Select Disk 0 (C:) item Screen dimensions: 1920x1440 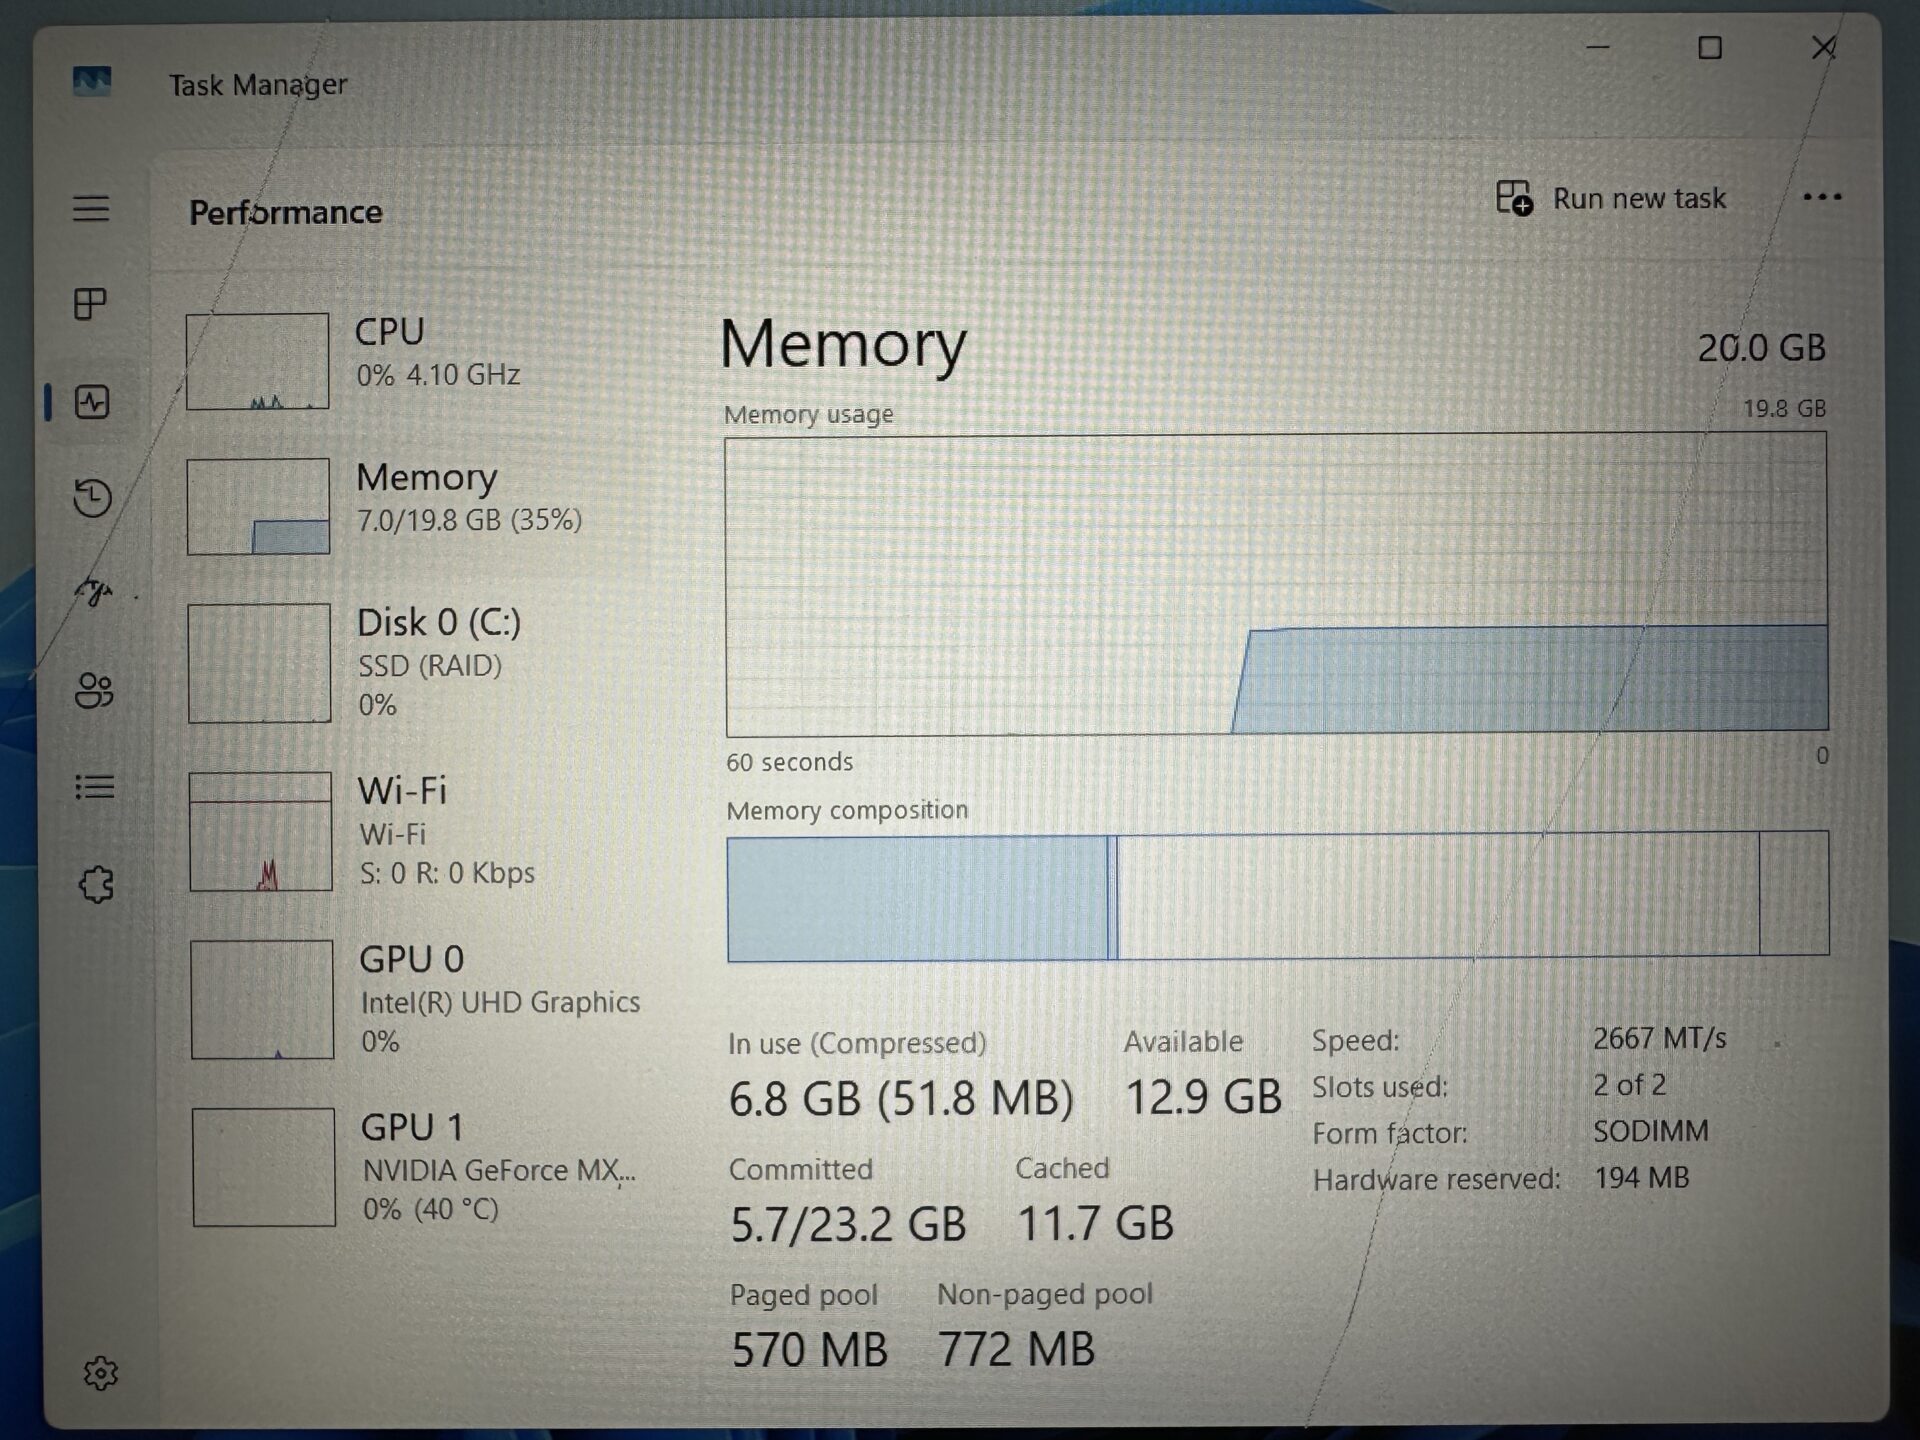[420, 662]
